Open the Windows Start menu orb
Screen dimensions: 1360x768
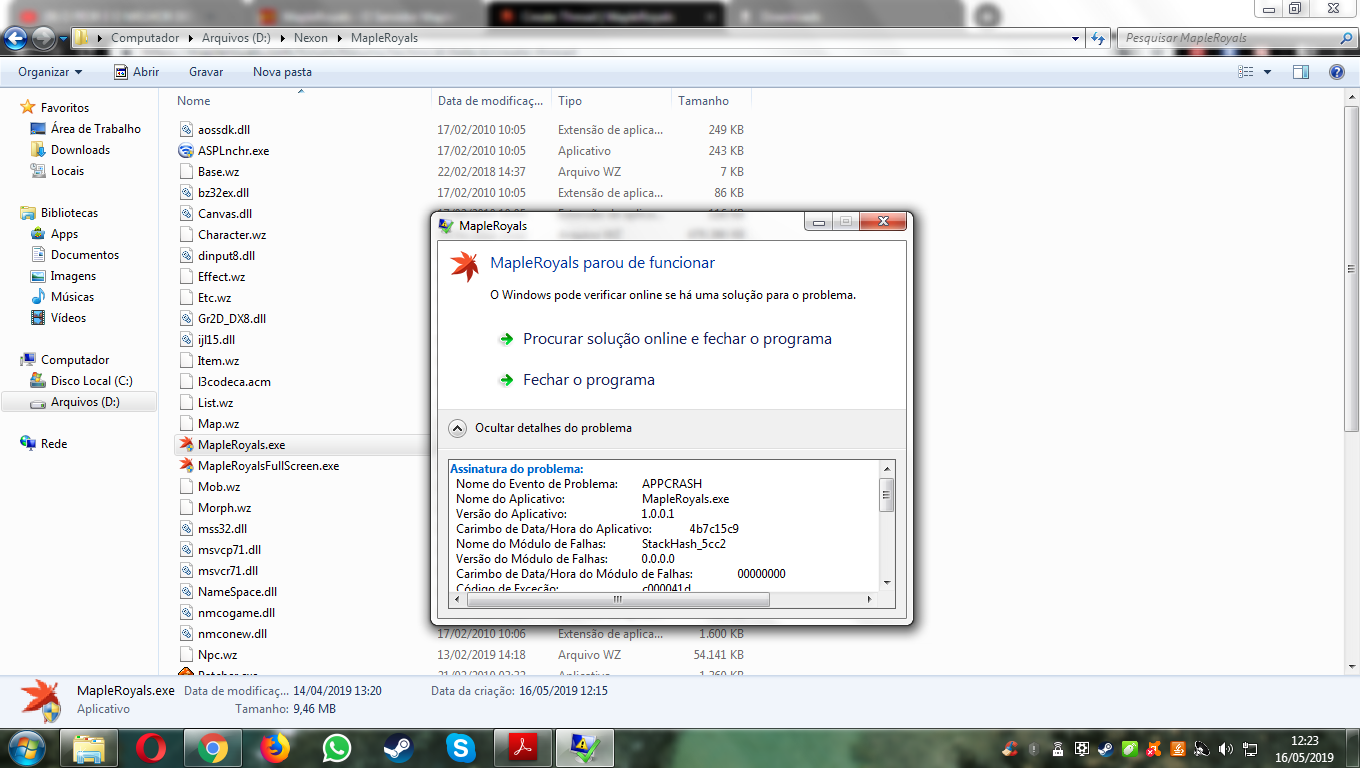tap(25, 748)
